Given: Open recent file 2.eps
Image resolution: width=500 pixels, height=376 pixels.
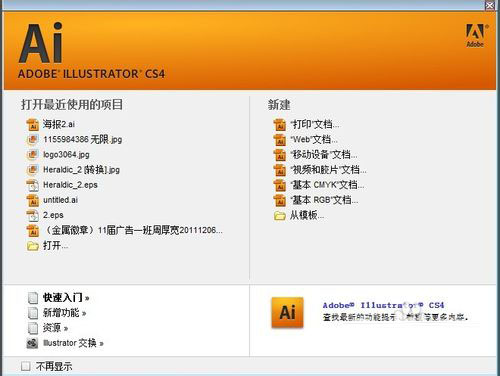Looking at the screenshot, I should click(x=53, y=215).
